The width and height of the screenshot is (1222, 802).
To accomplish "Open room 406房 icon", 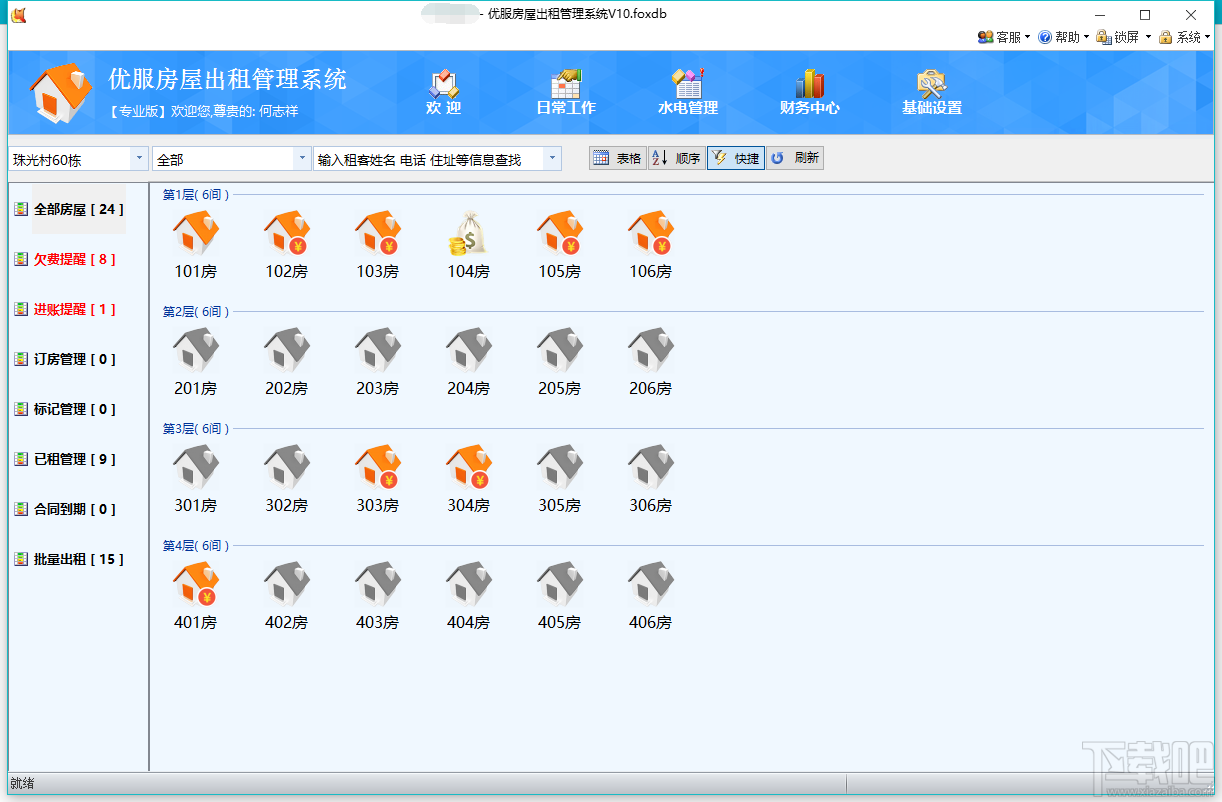I will (650, 584).
